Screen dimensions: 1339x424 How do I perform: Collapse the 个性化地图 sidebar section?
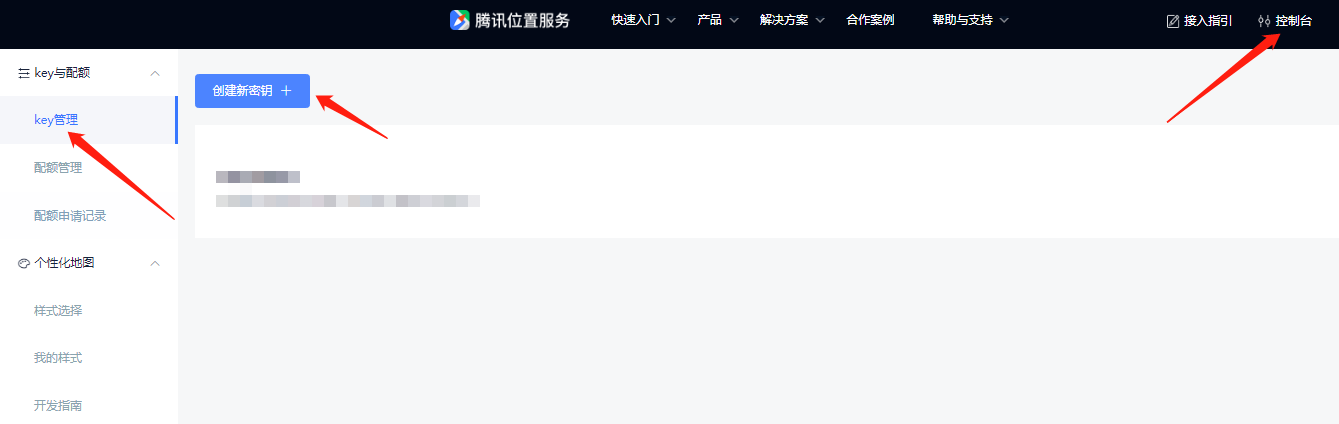tap(155, 263)
